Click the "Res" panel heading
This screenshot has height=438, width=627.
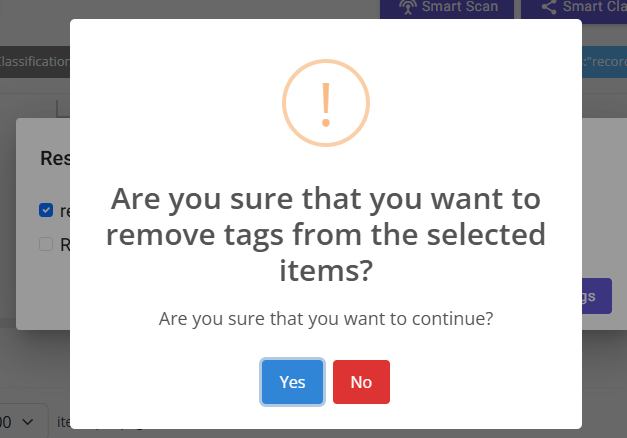click(55, 158)
